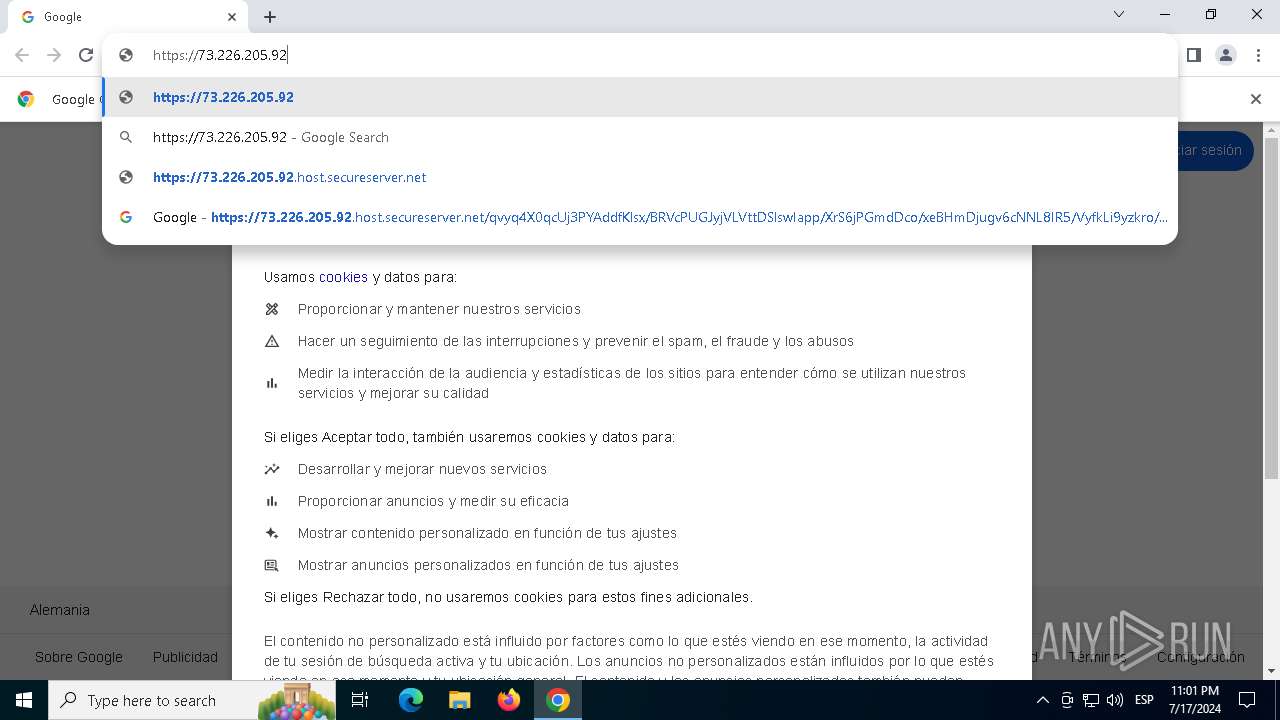The height and width of the screenshot is (720, 1280).
Task: Open the network tray icon
Action: point(1091,700)
